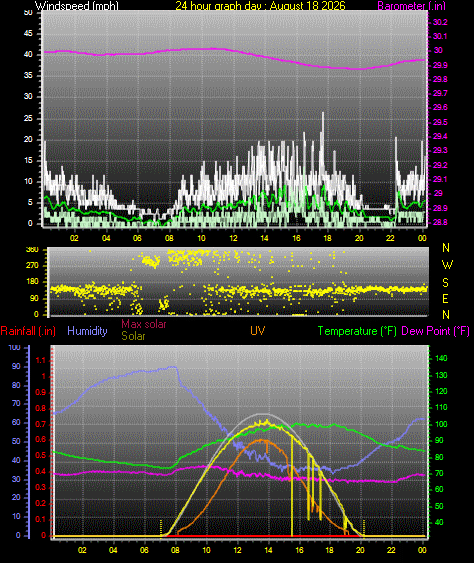The height and width of the screenshot is (563, 474).
Task: Click the 29.5 barometer scale value
Action: (440, 122)
